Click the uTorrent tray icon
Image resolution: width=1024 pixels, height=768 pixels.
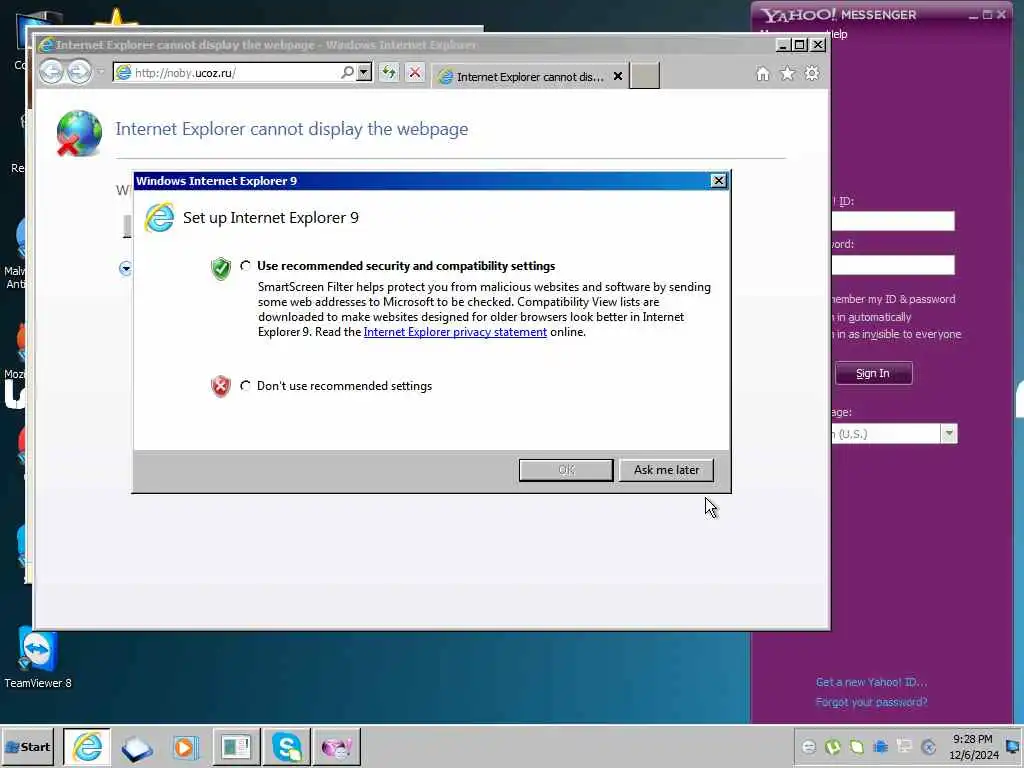pyautogui.click(x=833, y=746)
